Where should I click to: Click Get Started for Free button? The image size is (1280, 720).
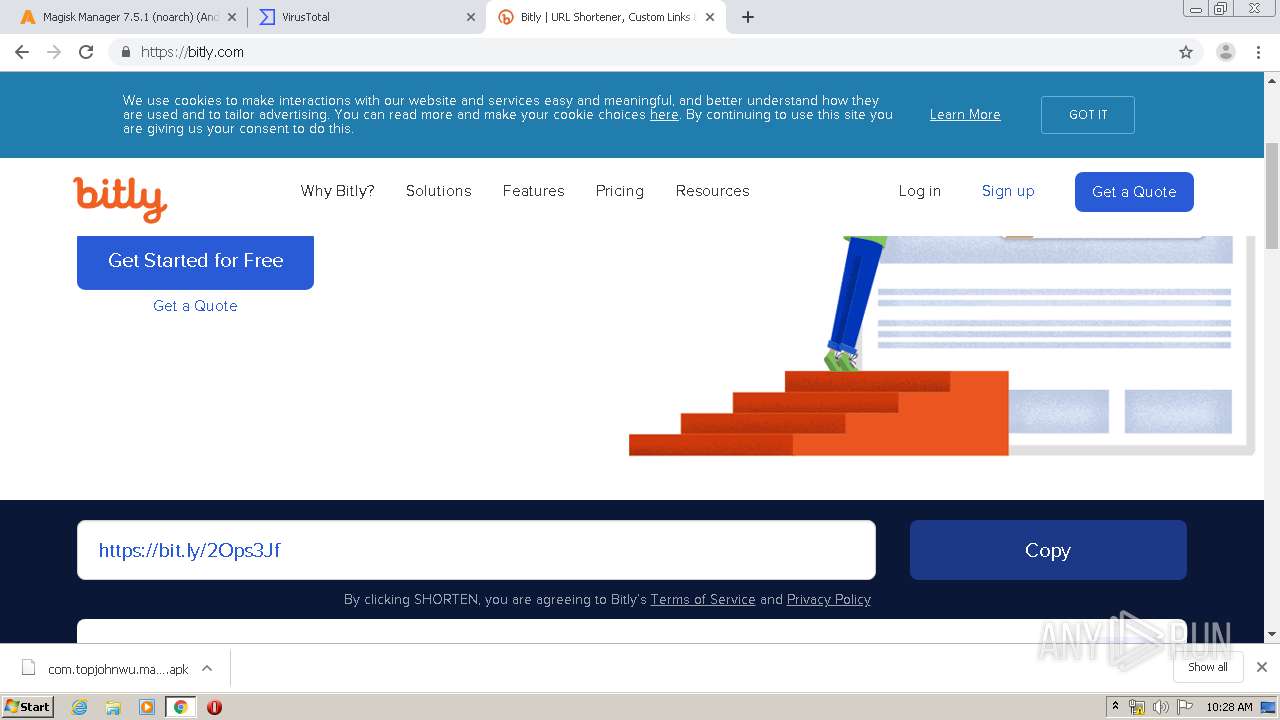click(x=195, y=261)
